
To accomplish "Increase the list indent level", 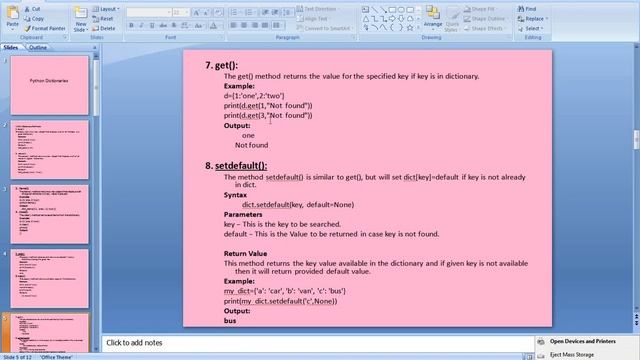I will 276,13.
